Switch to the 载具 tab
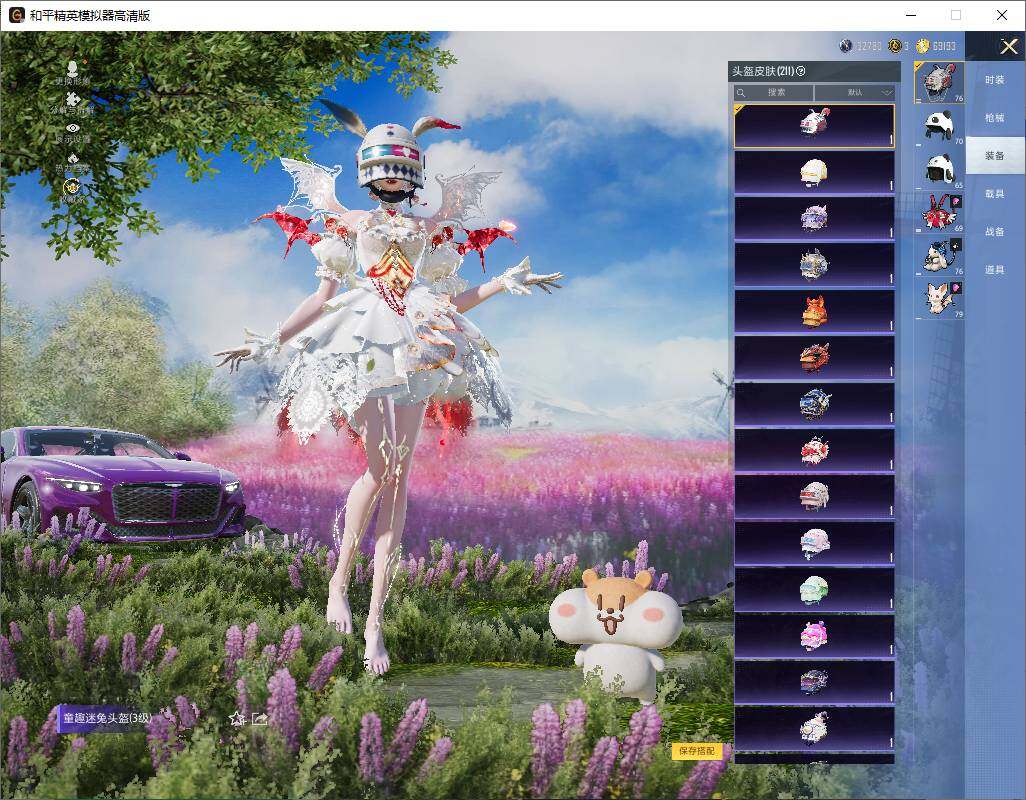Screen dimensions: 1026x800 (x=995, y=194)
